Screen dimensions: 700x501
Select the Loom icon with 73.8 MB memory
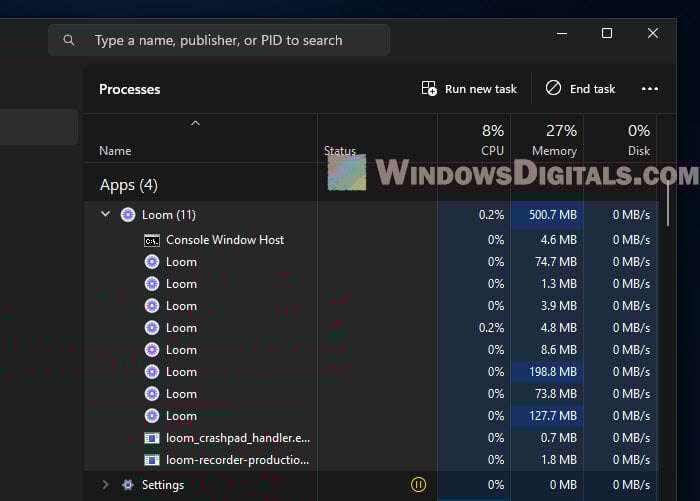(152, 394)
